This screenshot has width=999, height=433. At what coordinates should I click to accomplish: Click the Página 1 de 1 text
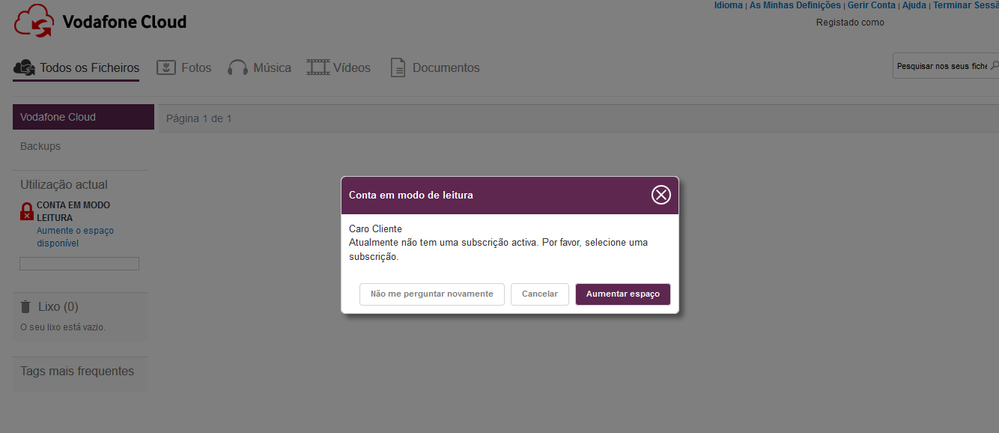click(199, 118)
